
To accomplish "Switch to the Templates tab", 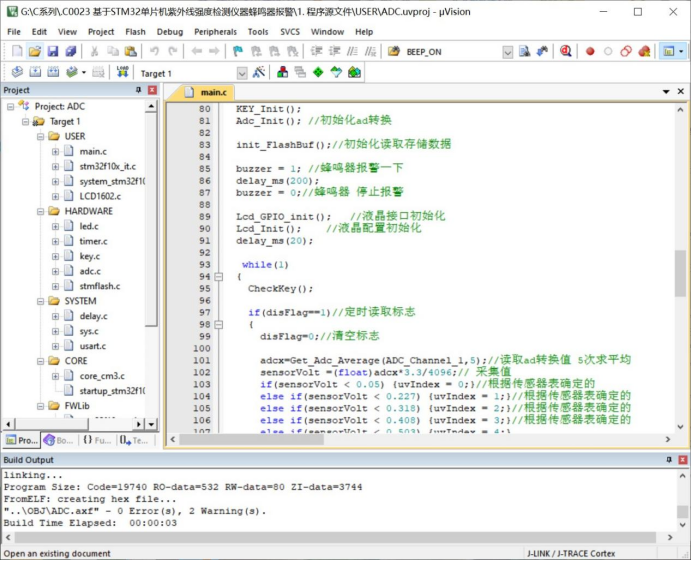I will coord(134,440).
